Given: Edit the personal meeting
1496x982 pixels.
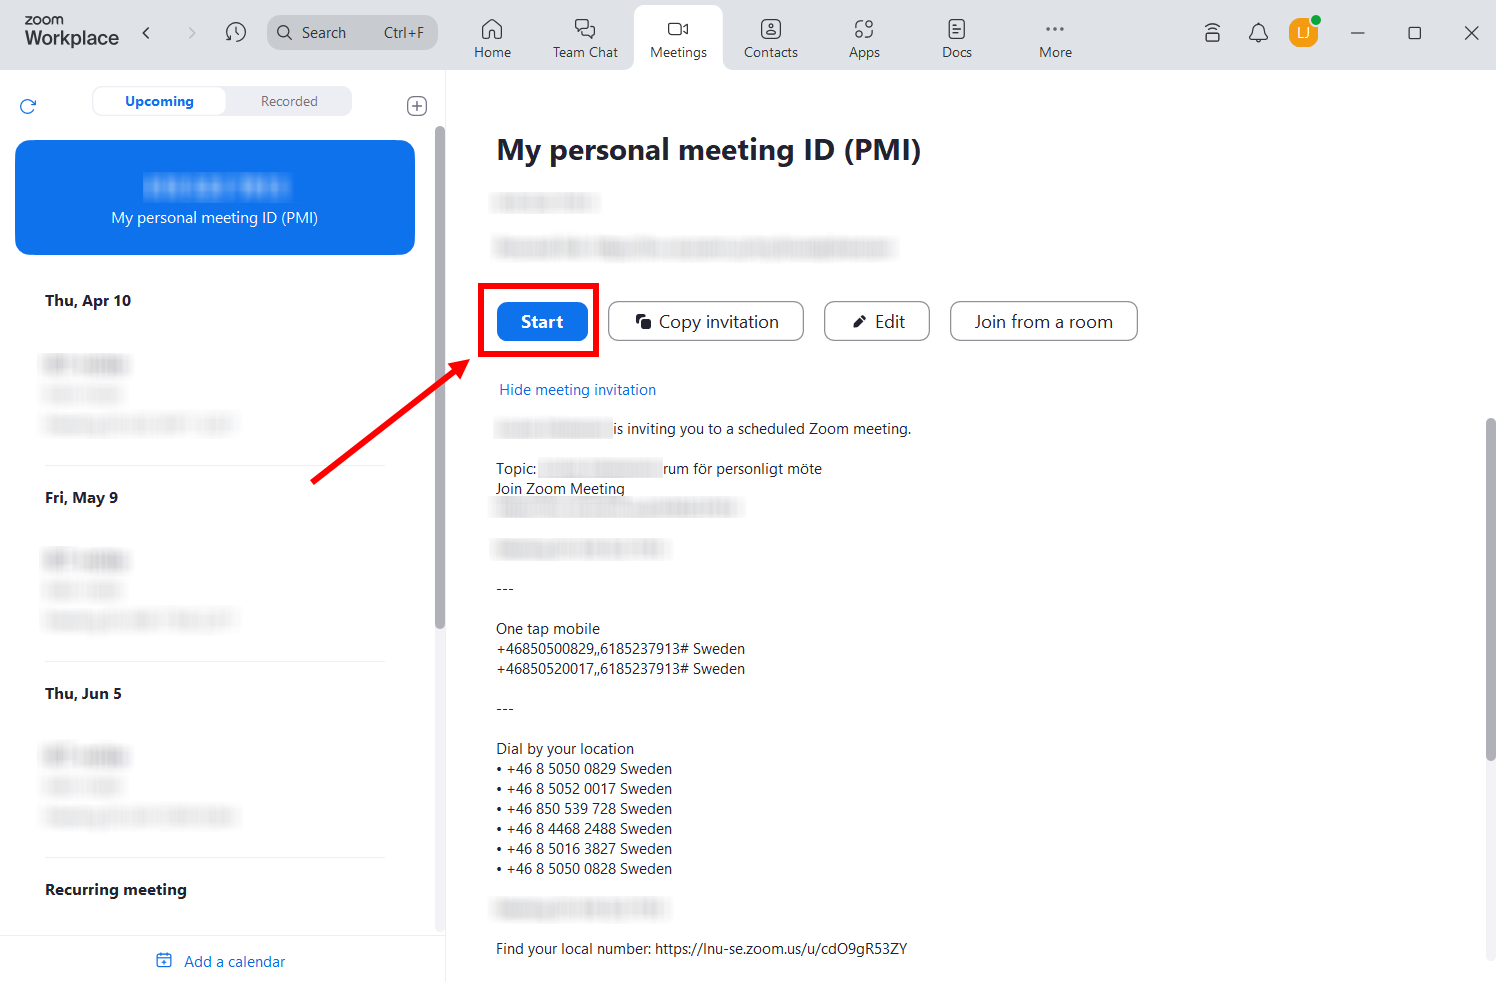Looking at the screenshot, I should click(877, 321).
